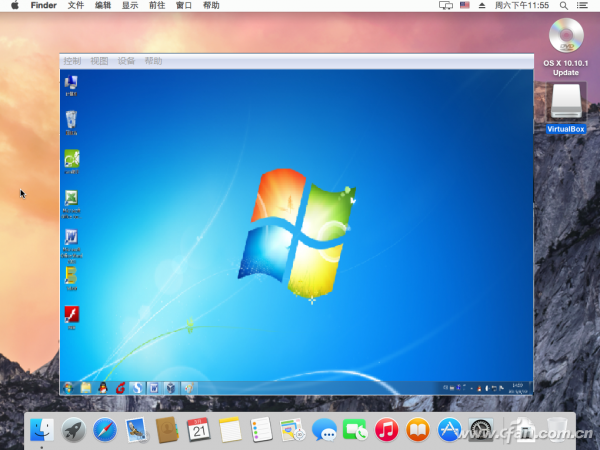600x450 pixels.
Task: Open Action Center flag in Windows tray
Action: [x=501, y=388]
